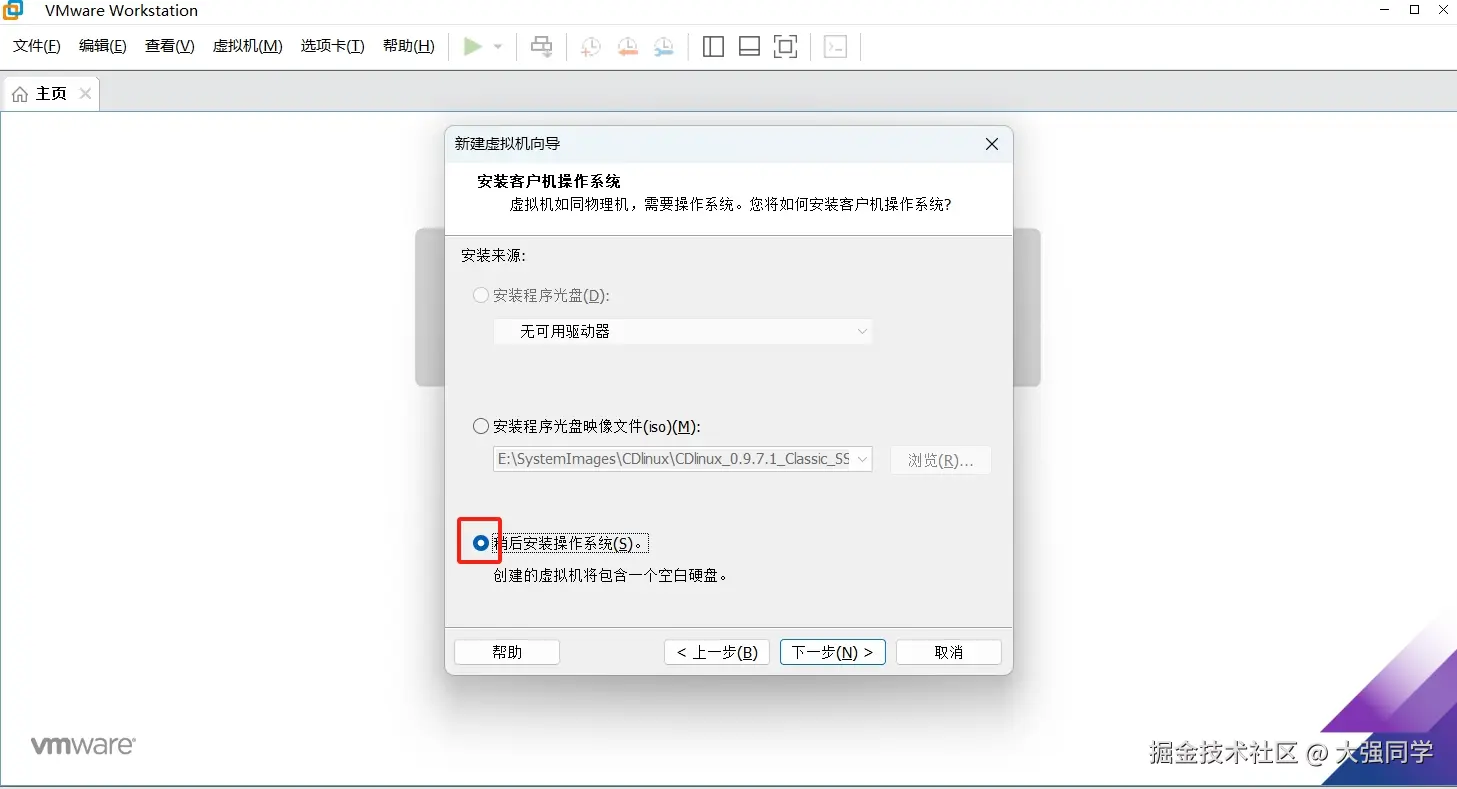This screenshot has height=789, width=1457.
Task: Click the 帮助 button in the wizard
Action: pyautogui.click(x=507, y=652)
